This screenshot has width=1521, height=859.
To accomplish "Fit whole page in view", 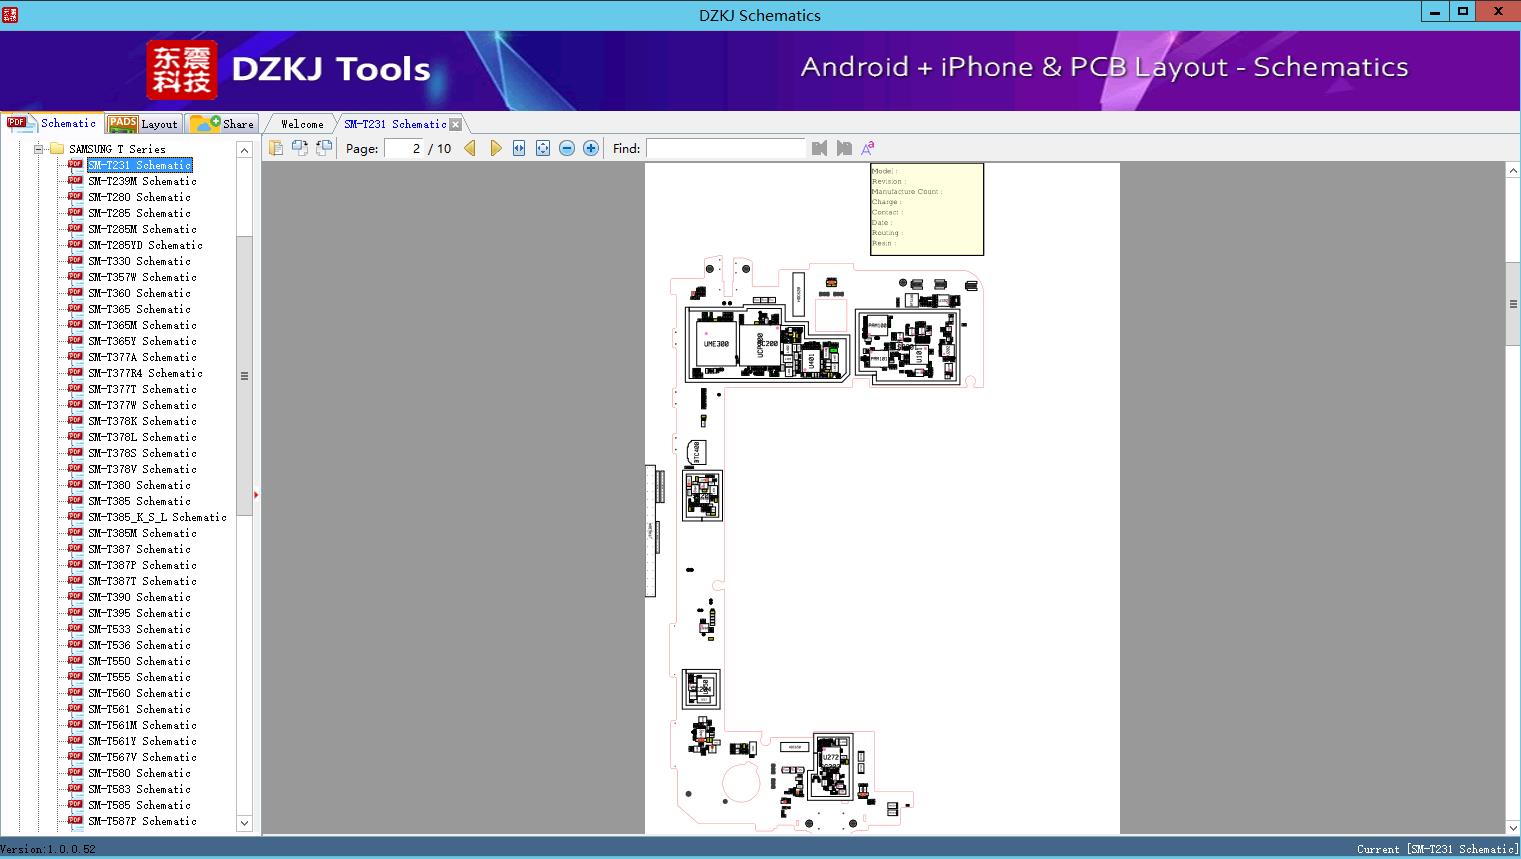I will click(543, 148).
